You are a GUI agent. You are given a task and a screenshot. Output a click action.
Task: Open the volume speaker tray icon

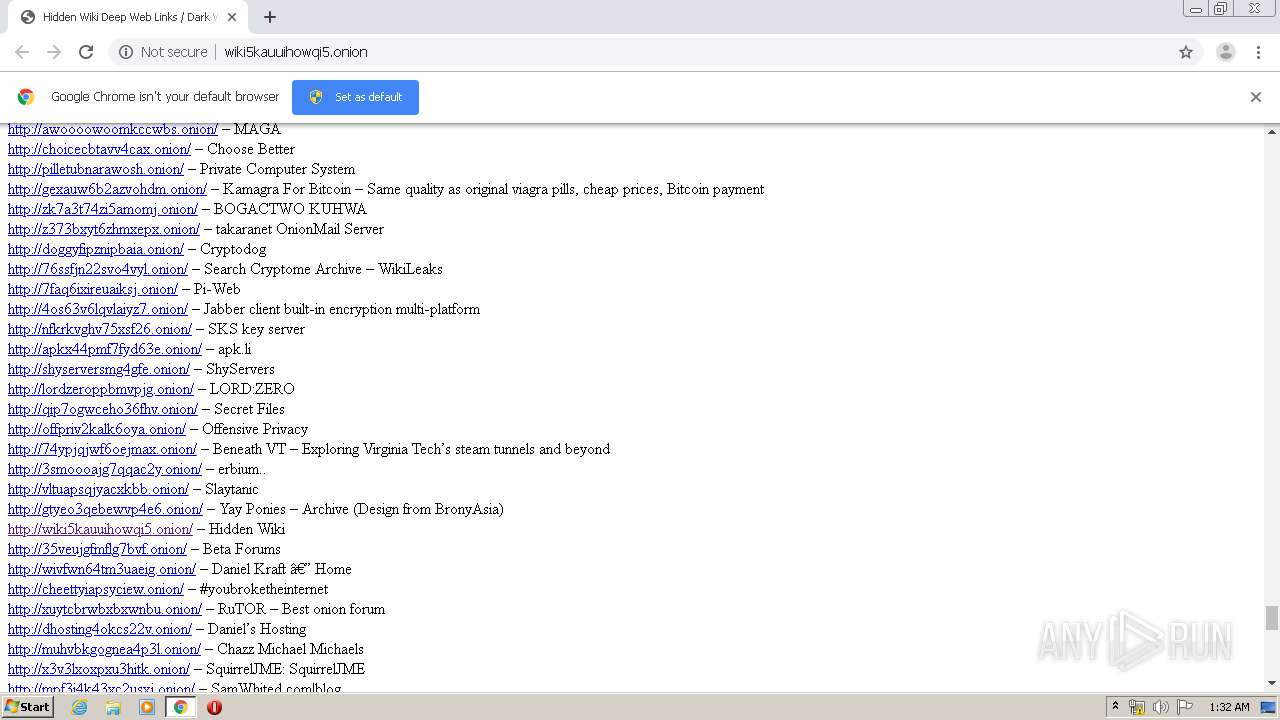click(x=1161, y=707)
